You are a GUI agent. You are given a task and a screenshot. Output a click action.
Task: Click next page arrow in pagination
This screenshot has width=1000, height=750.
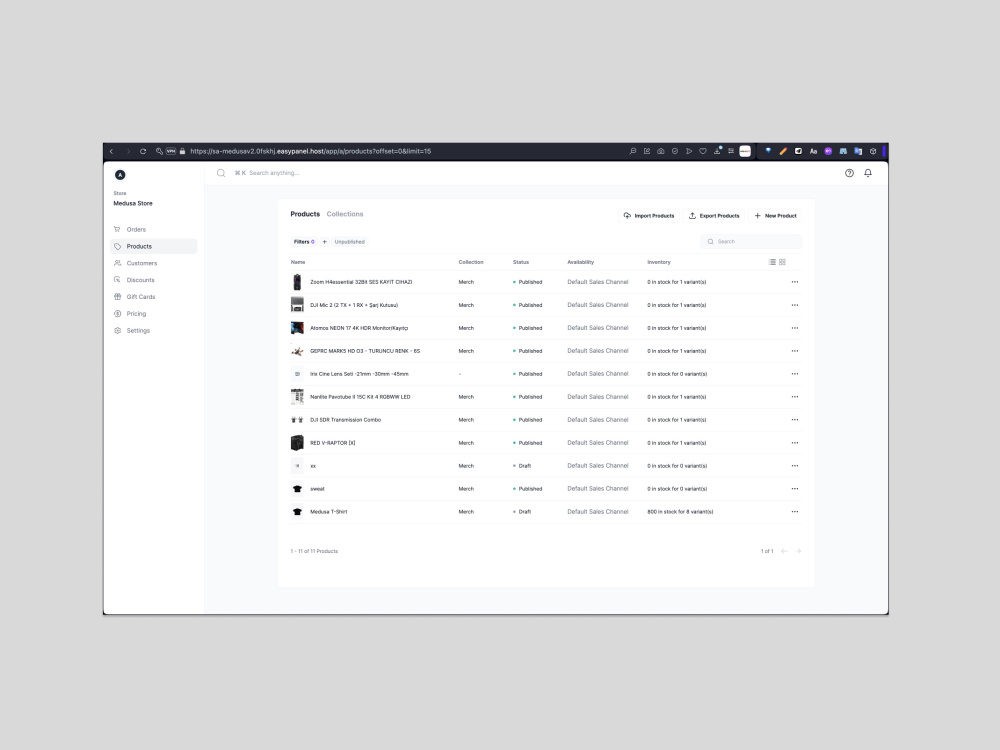[x=798, y=551]
